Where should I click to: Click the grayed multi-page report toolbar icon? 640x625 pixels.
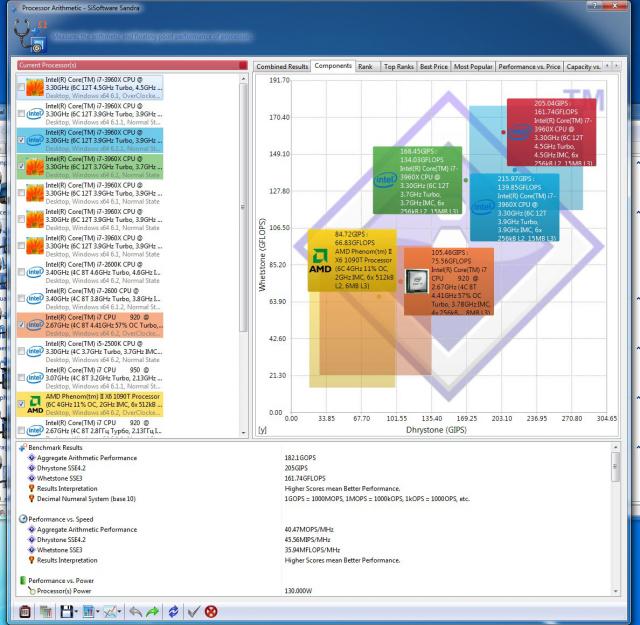pos(46,612)
